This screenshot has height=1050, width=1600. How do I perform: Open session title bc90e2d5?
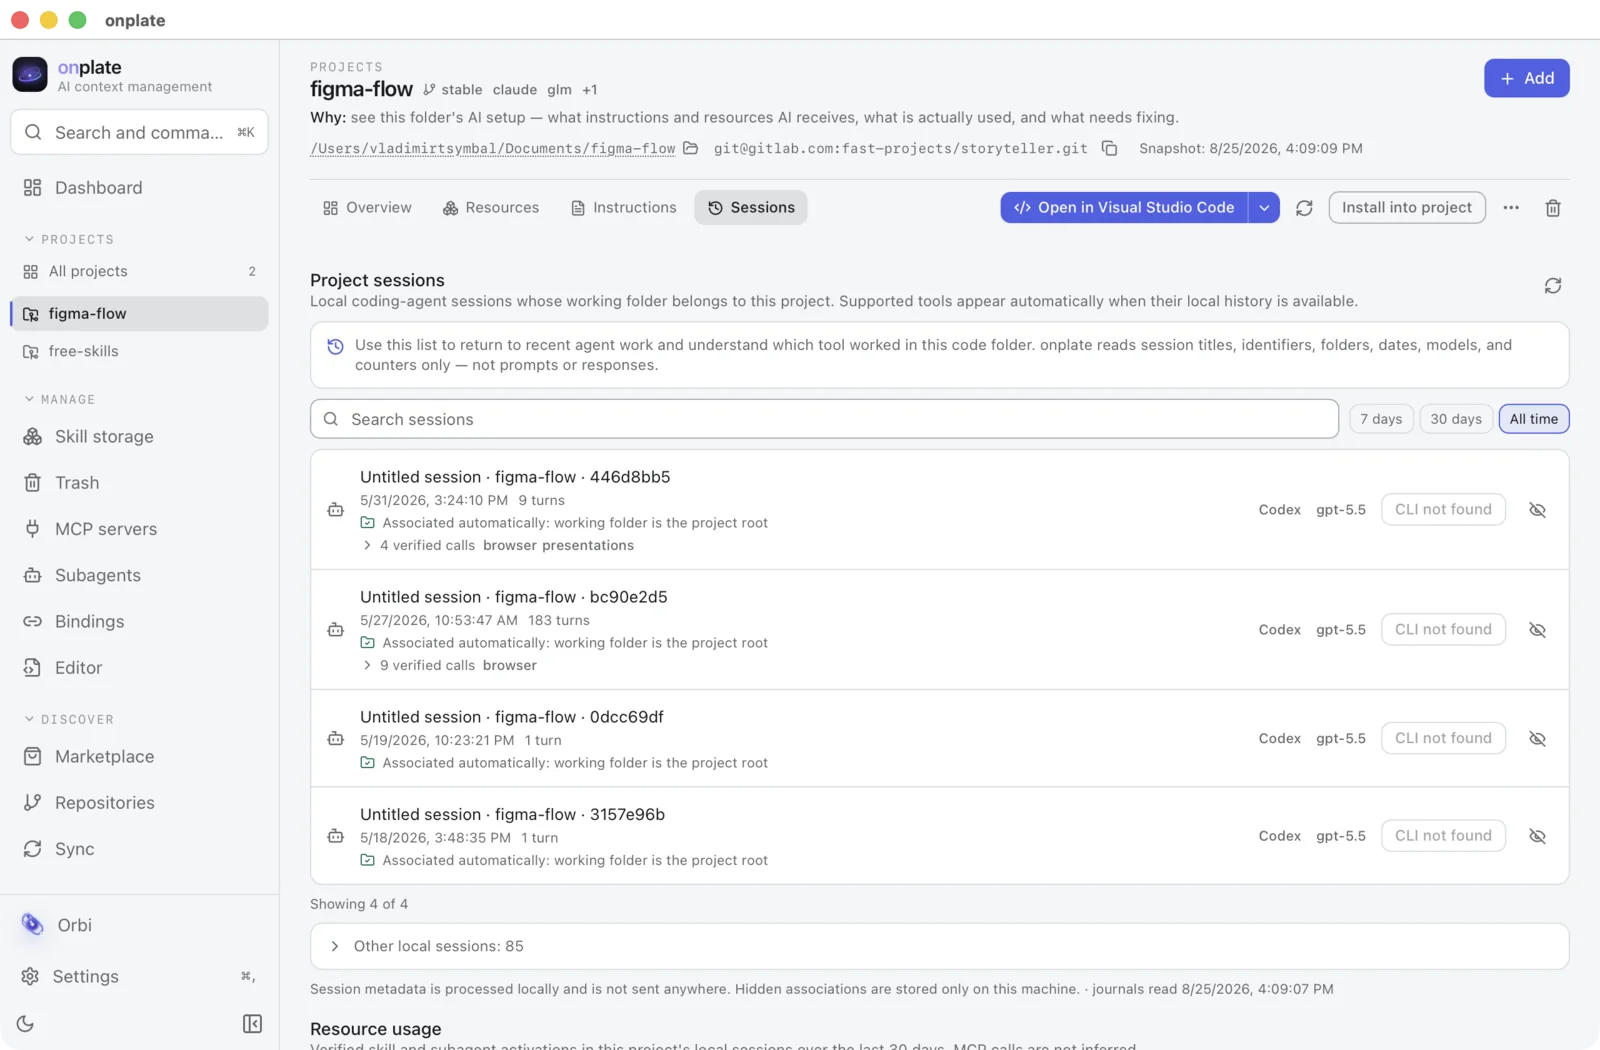pos(514,597)
